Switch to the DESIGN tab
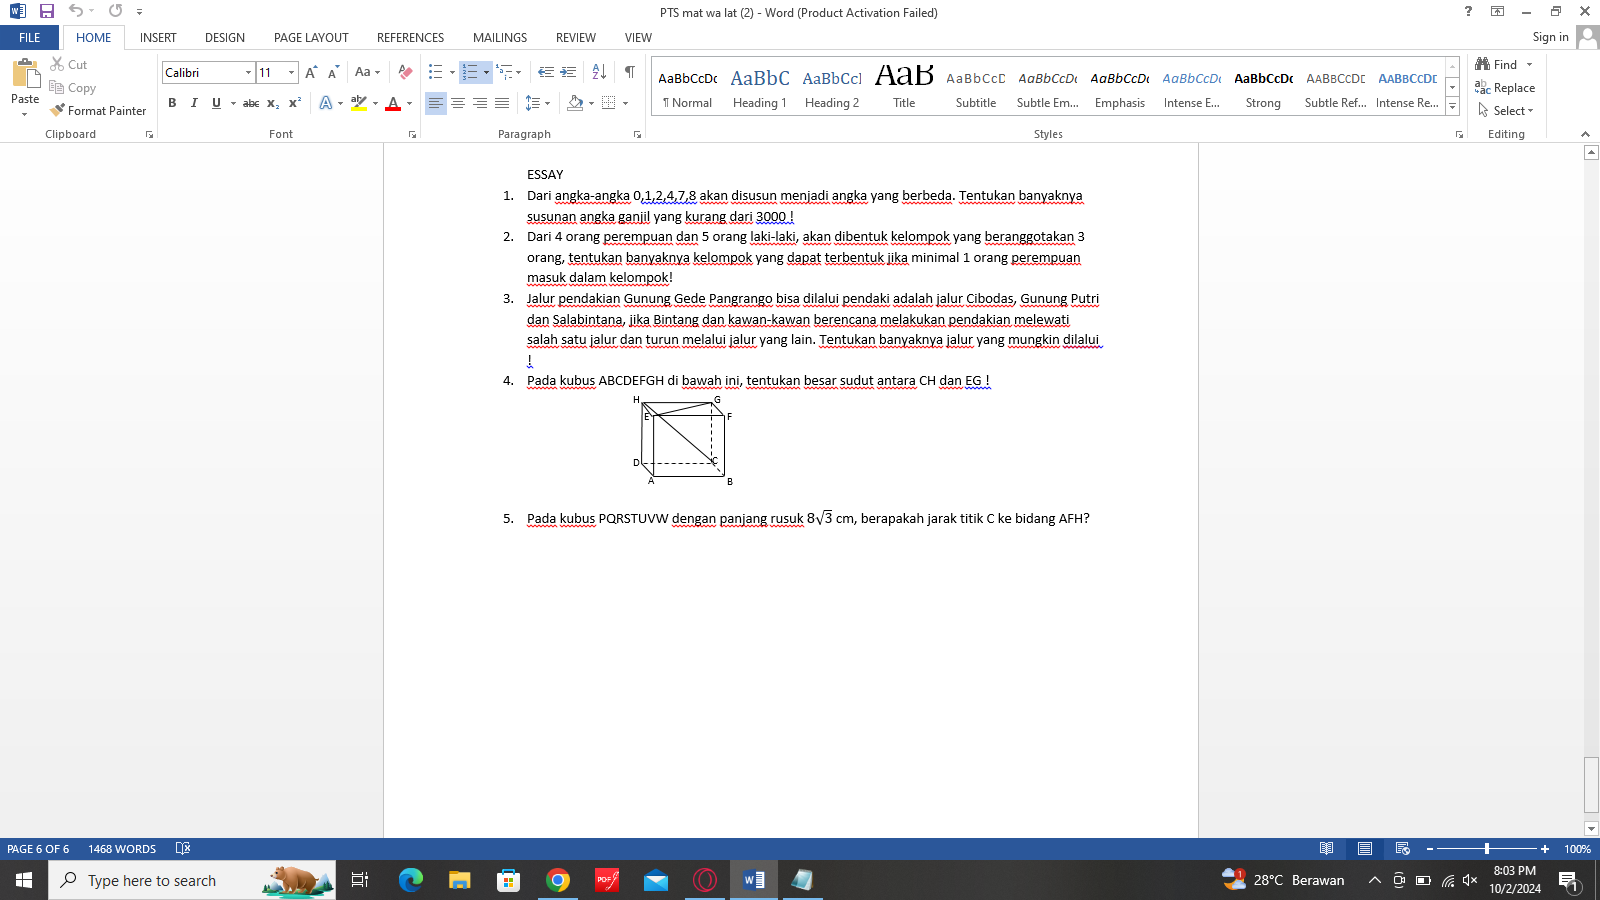This screenshot has height=900, width=1600. point(225,38)
